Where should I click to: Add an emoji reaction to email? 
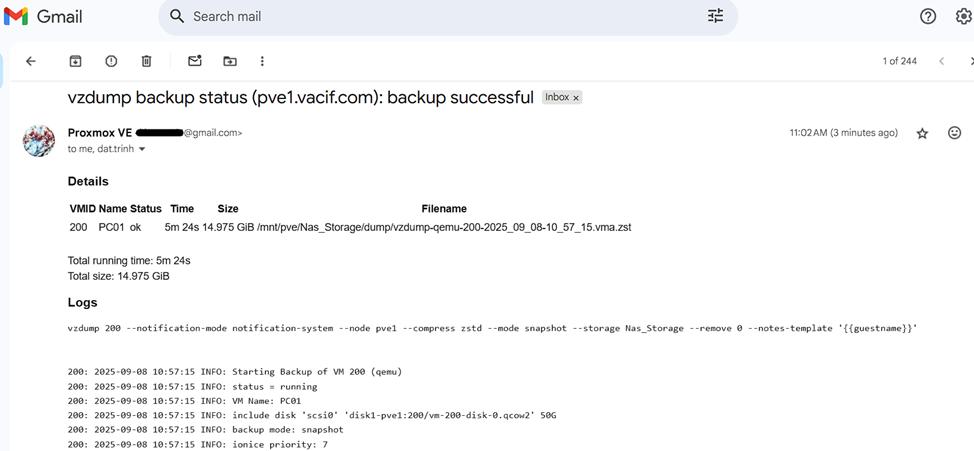pyautogui.click(x=954, y=133)
